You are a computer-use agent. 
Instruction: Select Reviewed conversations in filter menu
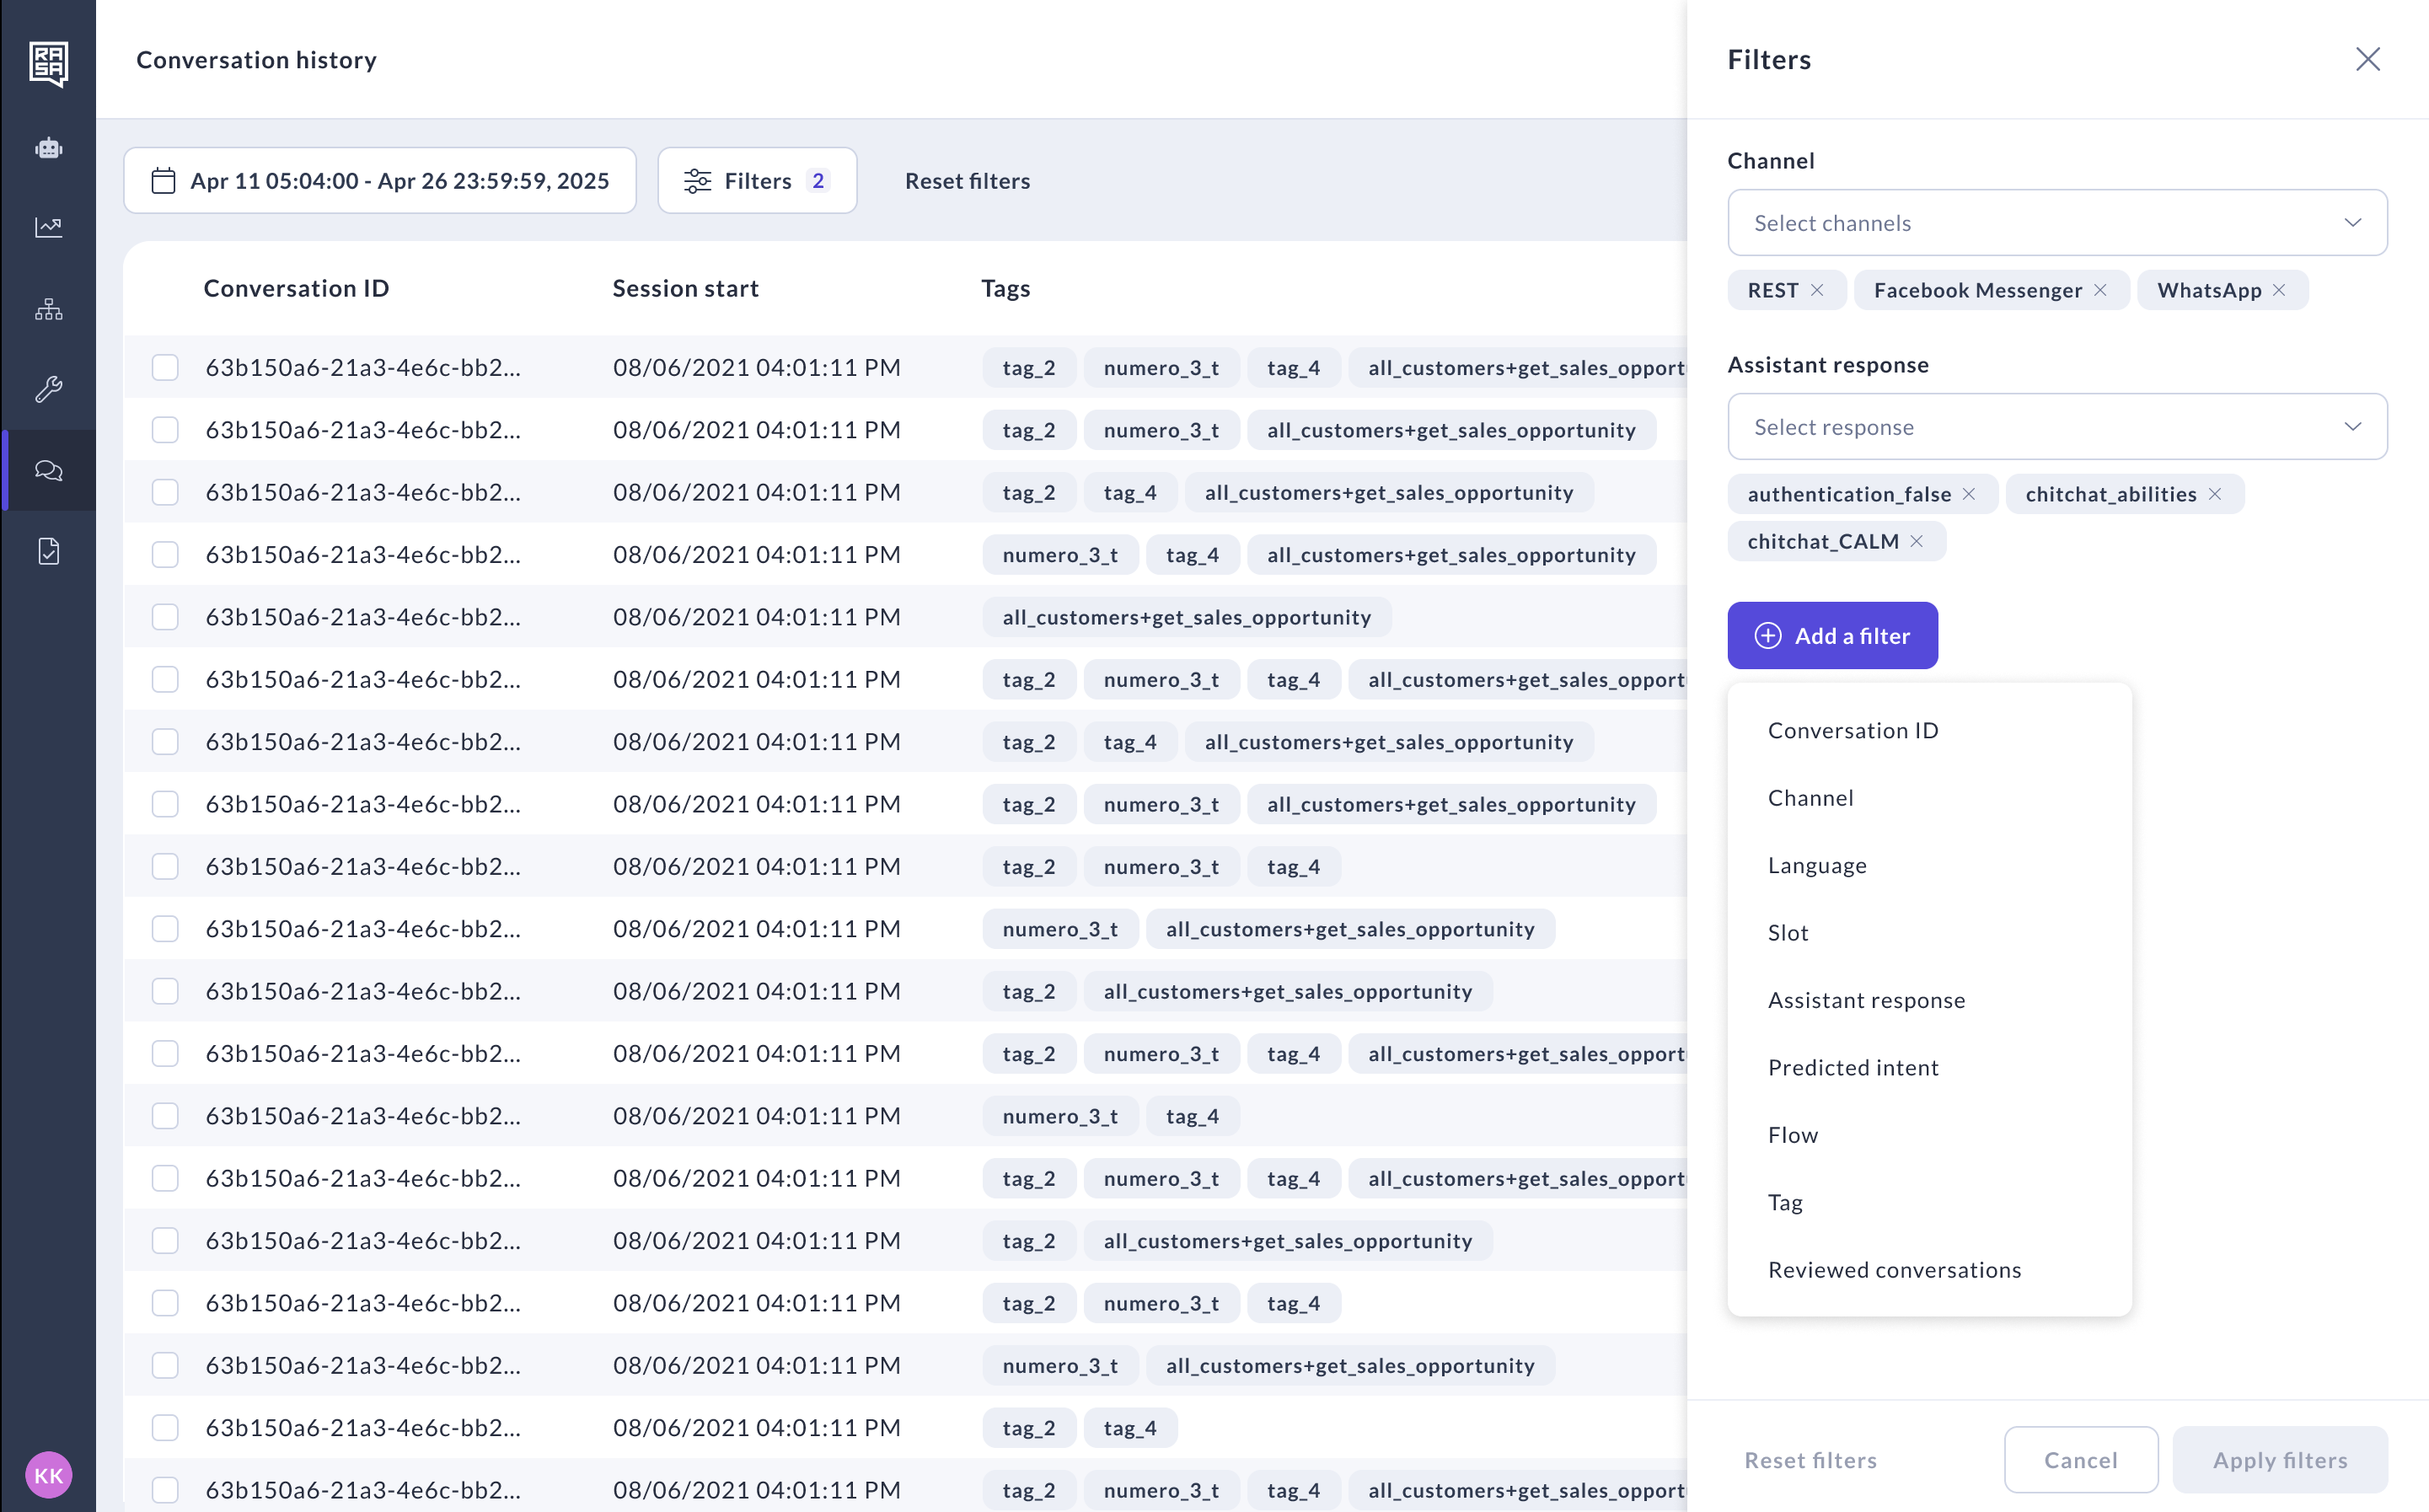coord(1894,1269)
